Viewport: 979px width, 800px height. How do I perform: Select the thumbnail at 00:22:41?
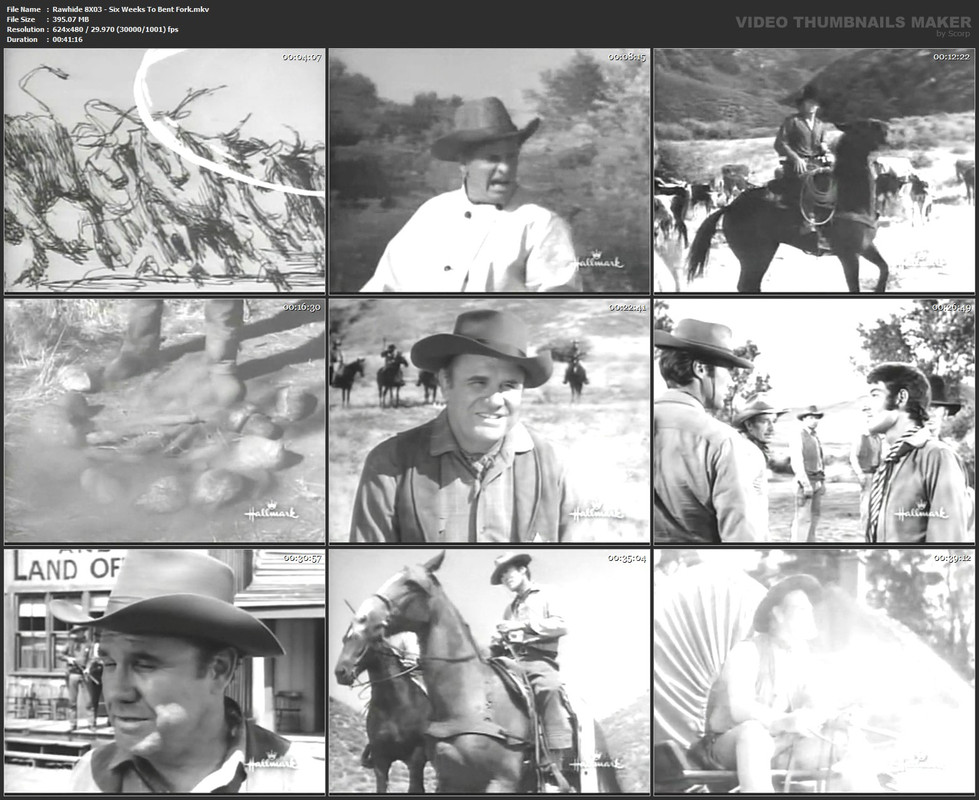[x=490, y=421]
